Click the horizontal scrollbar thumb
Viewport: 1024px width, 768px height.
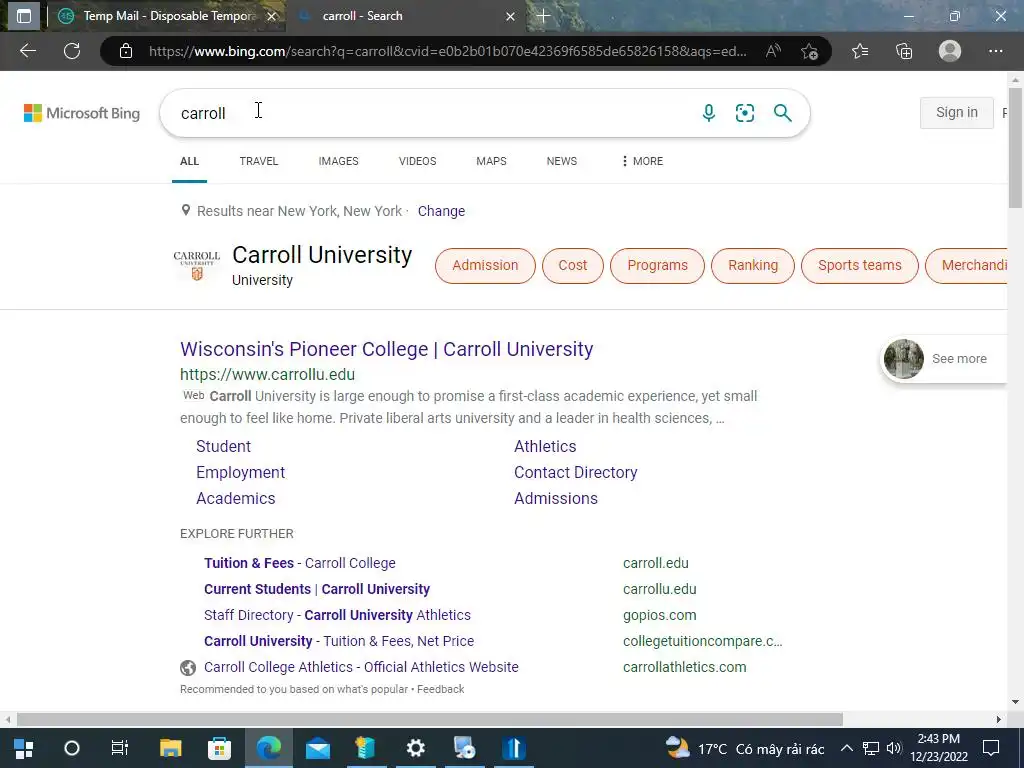tap(430, 719)
